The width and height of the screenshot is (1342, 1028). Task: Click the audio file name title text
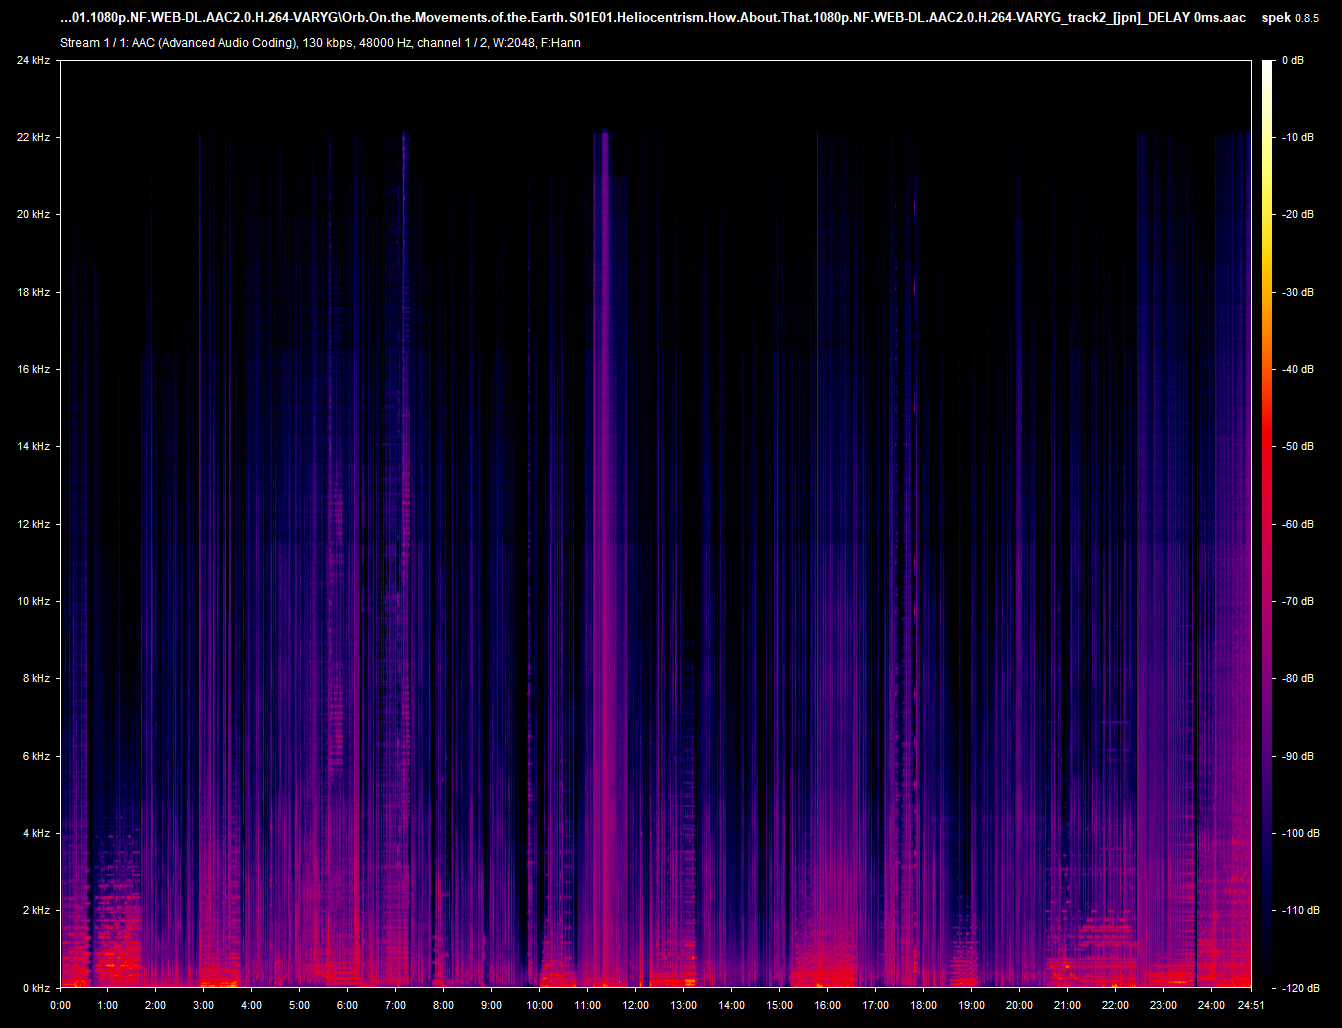653,18
